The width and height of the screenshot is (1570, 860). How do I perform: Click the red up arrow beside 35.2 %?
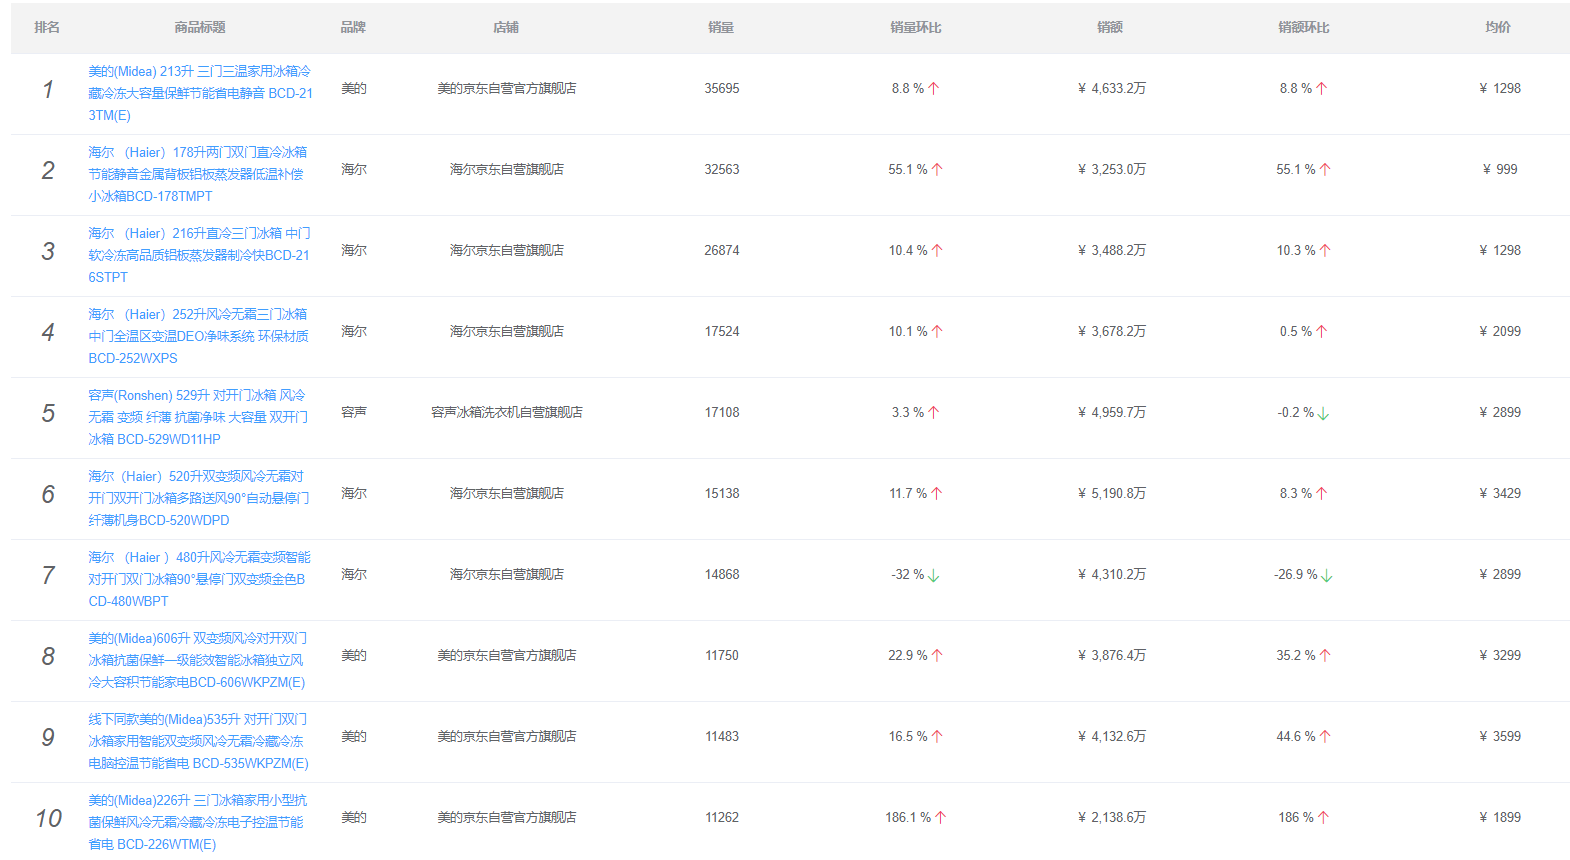pos(1325,656)
